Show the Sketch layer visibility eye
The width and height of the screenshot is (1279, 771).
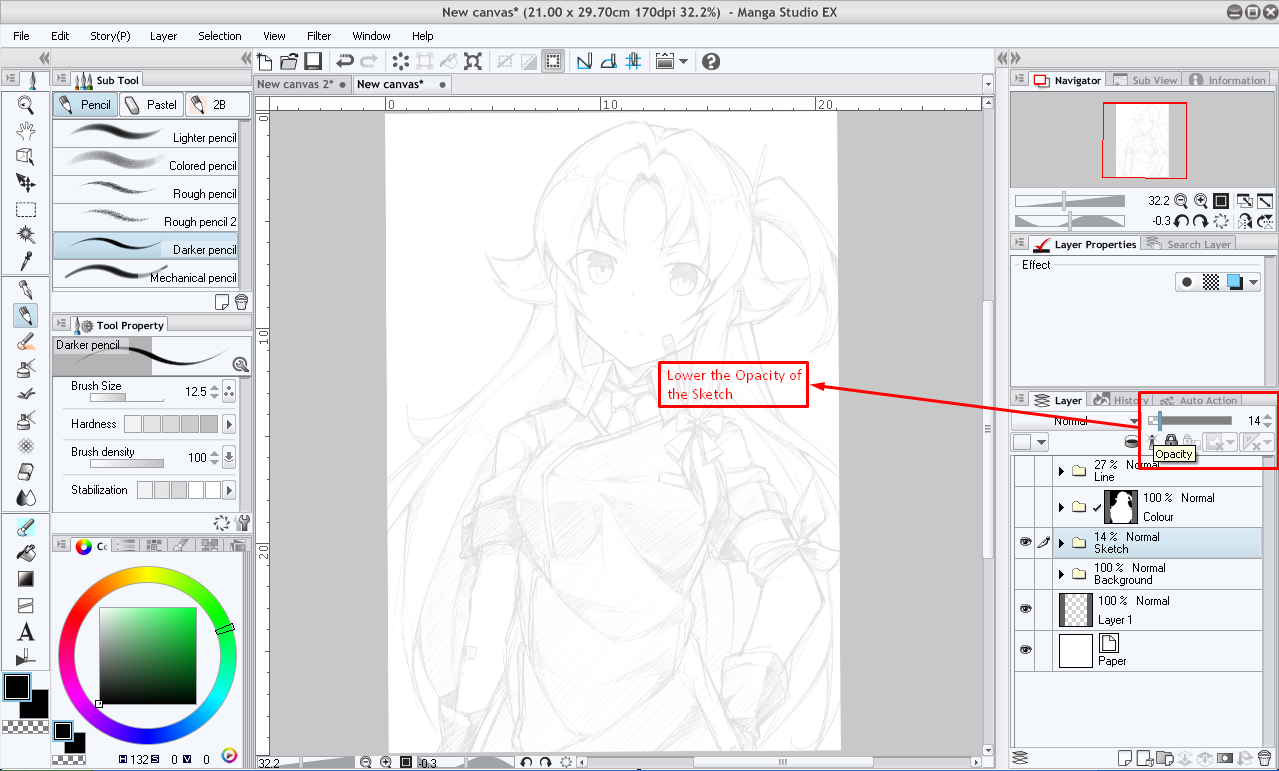coord(1024,542)
